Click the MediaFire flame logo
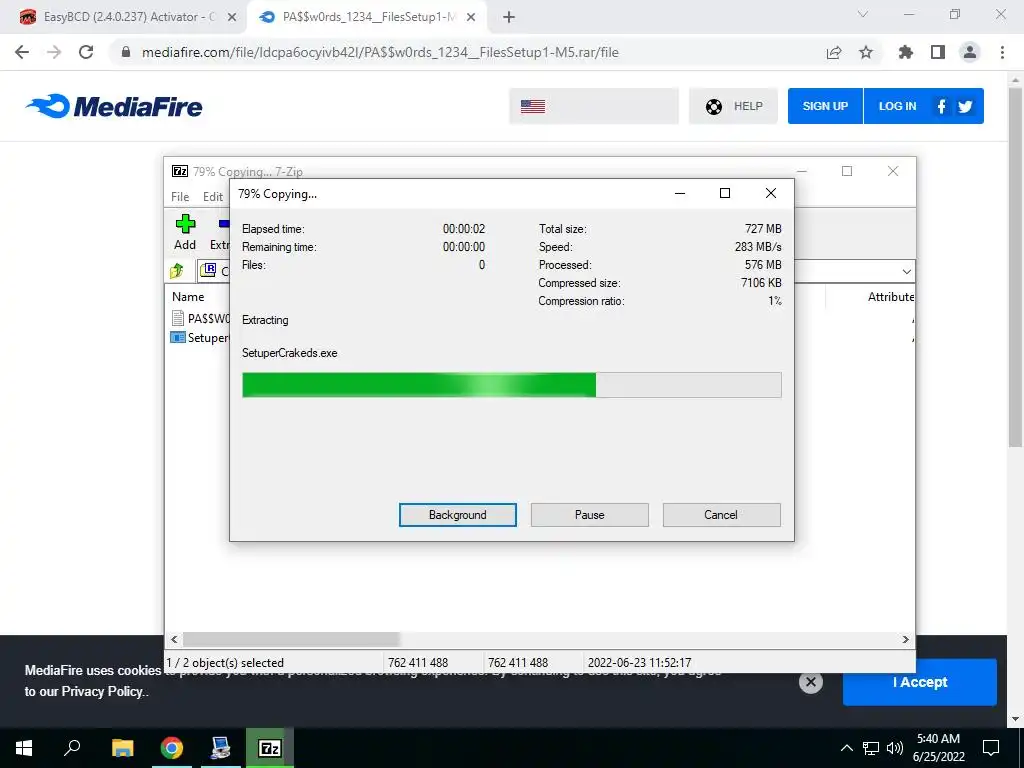The width and height of the screenshot is (1024, 768). [x=114, y=106]
